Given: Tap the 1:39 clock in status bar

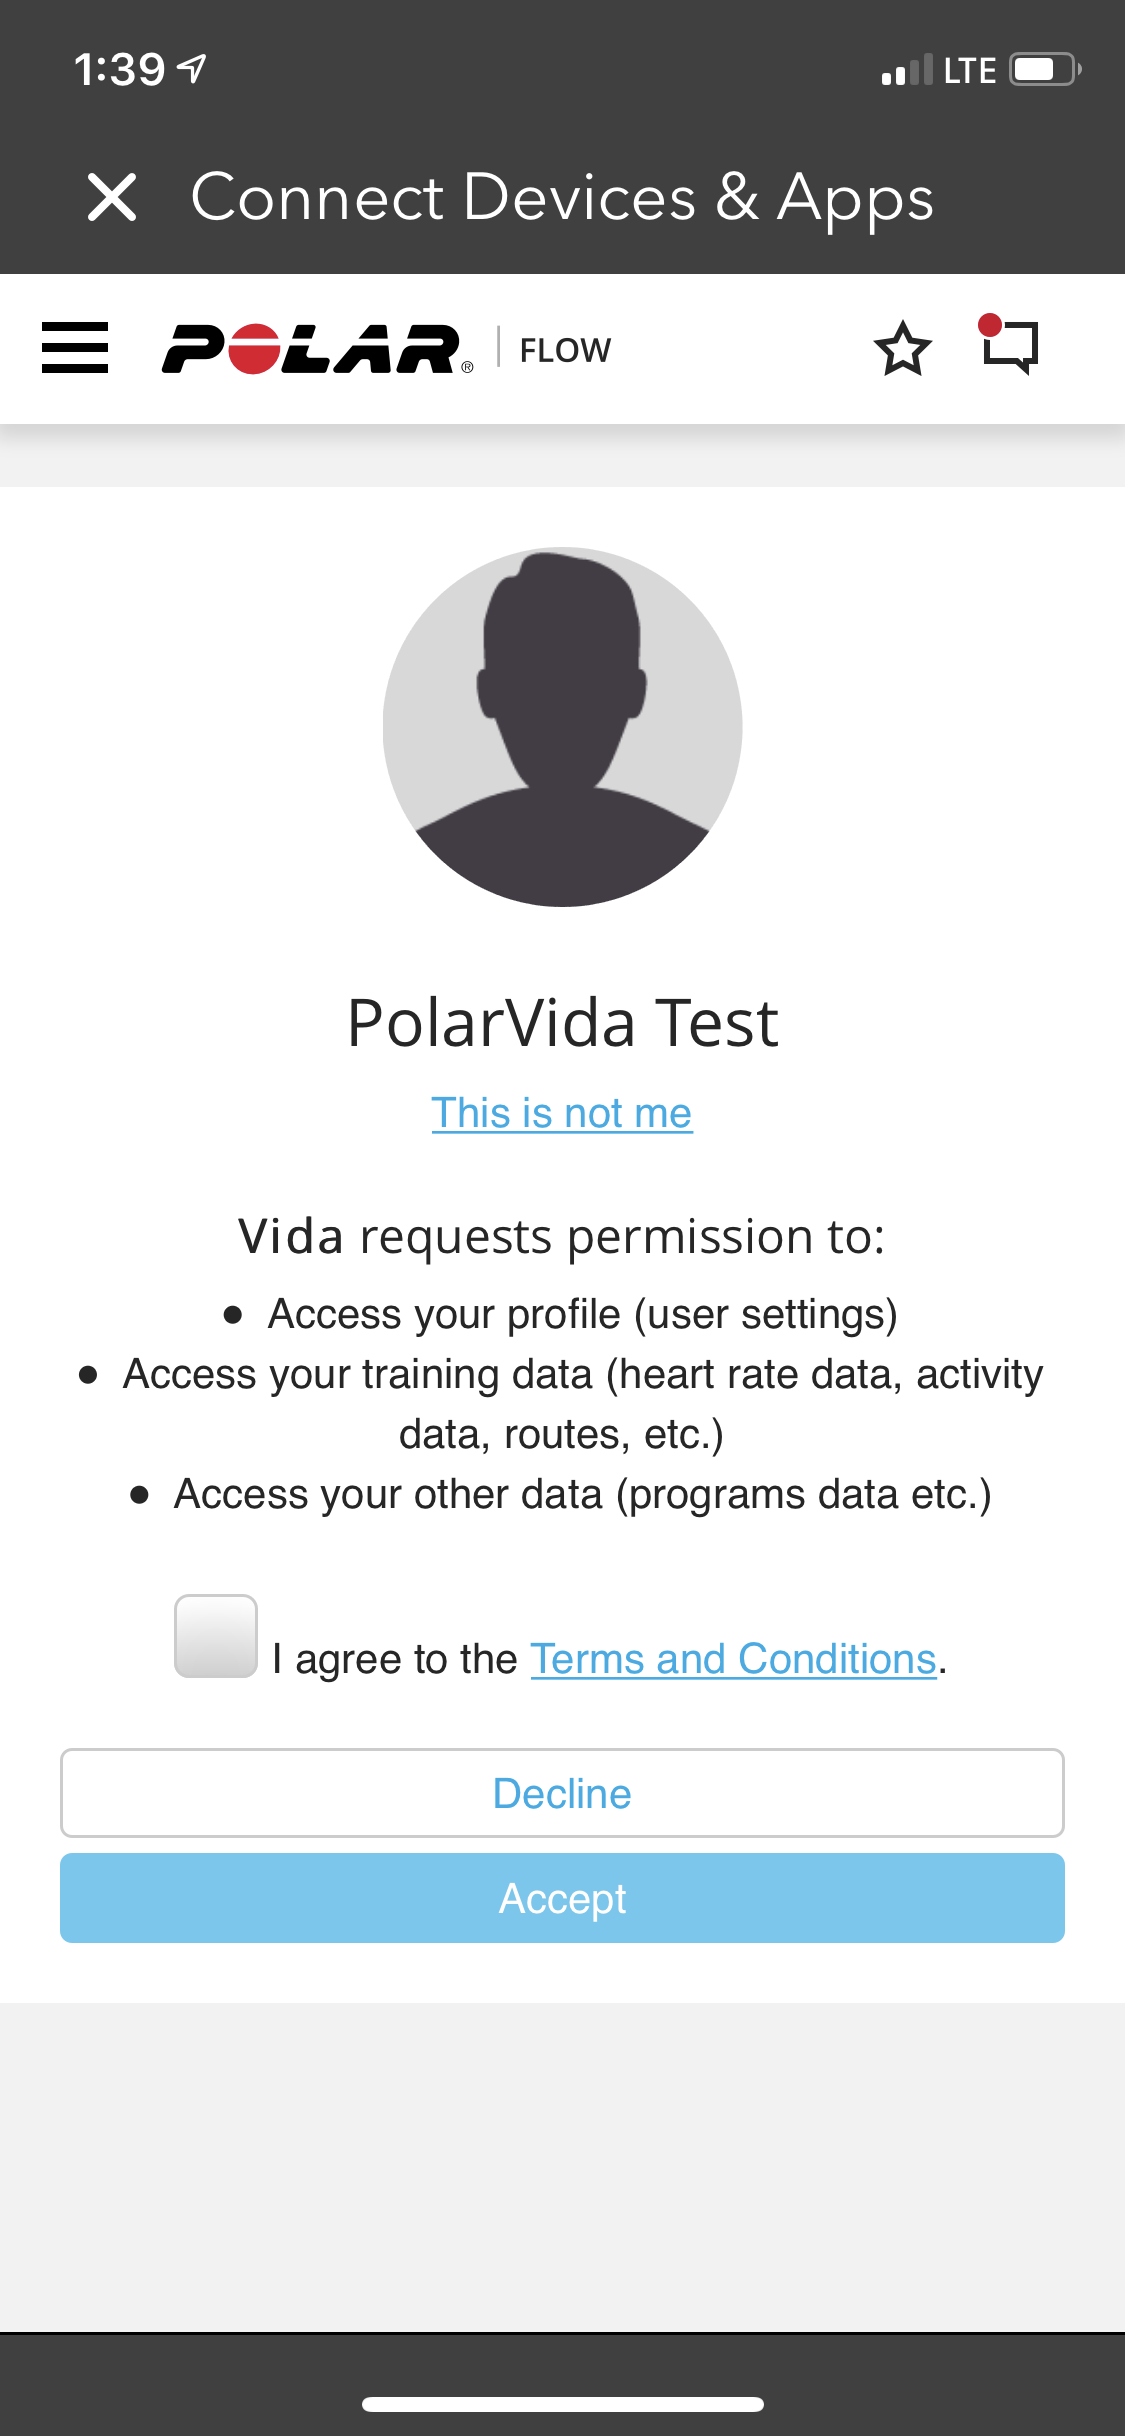Looking at the screenshot, I should 119,70.
